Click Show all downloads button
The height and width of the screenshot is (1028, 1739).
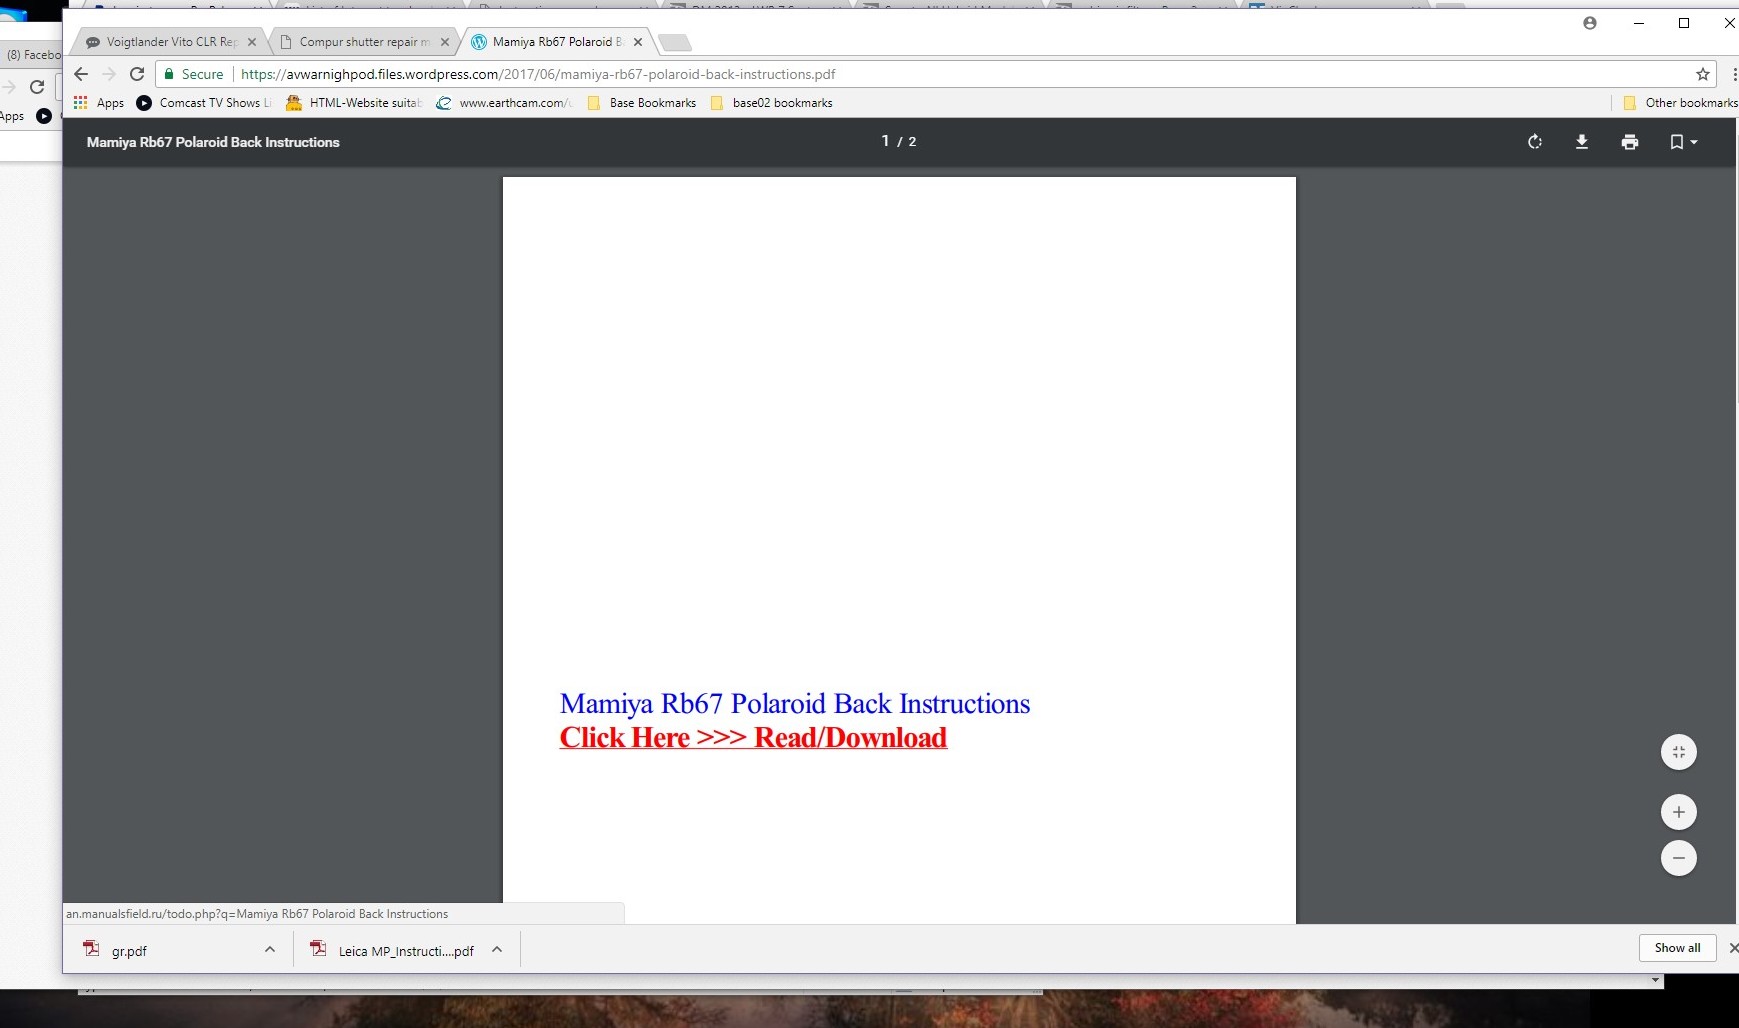pos(1677,948)
